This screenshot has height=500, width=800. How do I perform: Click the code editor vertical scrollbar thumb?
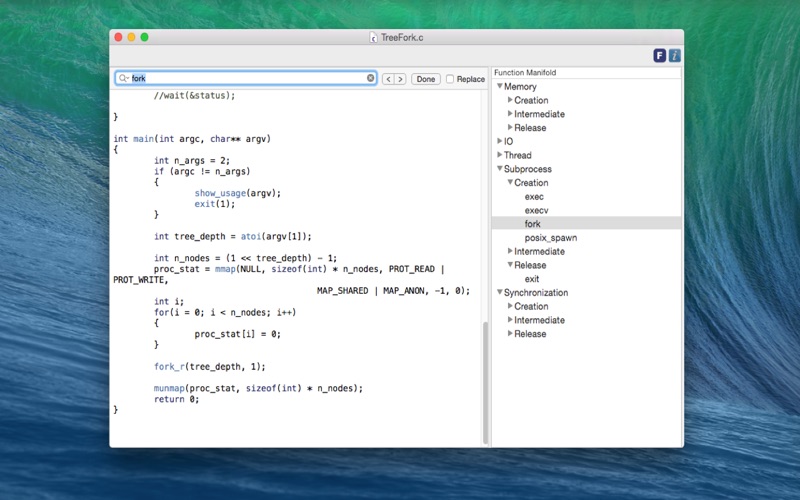click(485, 383)
